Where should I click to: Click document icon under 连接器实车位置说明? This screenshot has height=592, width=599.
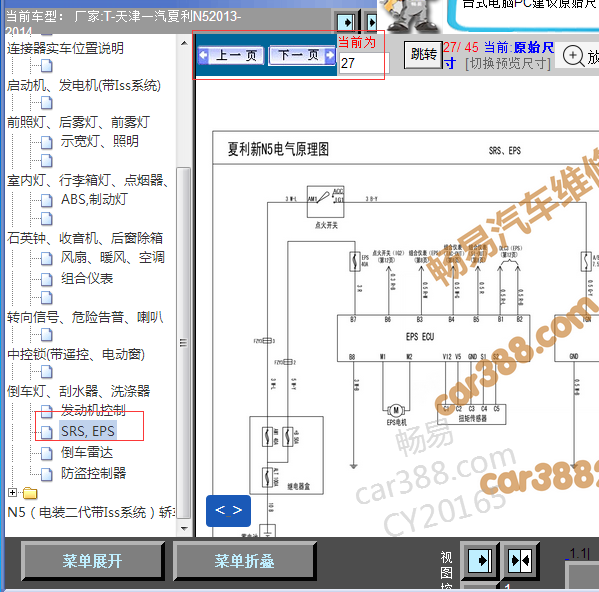click(x=46, y=66)
